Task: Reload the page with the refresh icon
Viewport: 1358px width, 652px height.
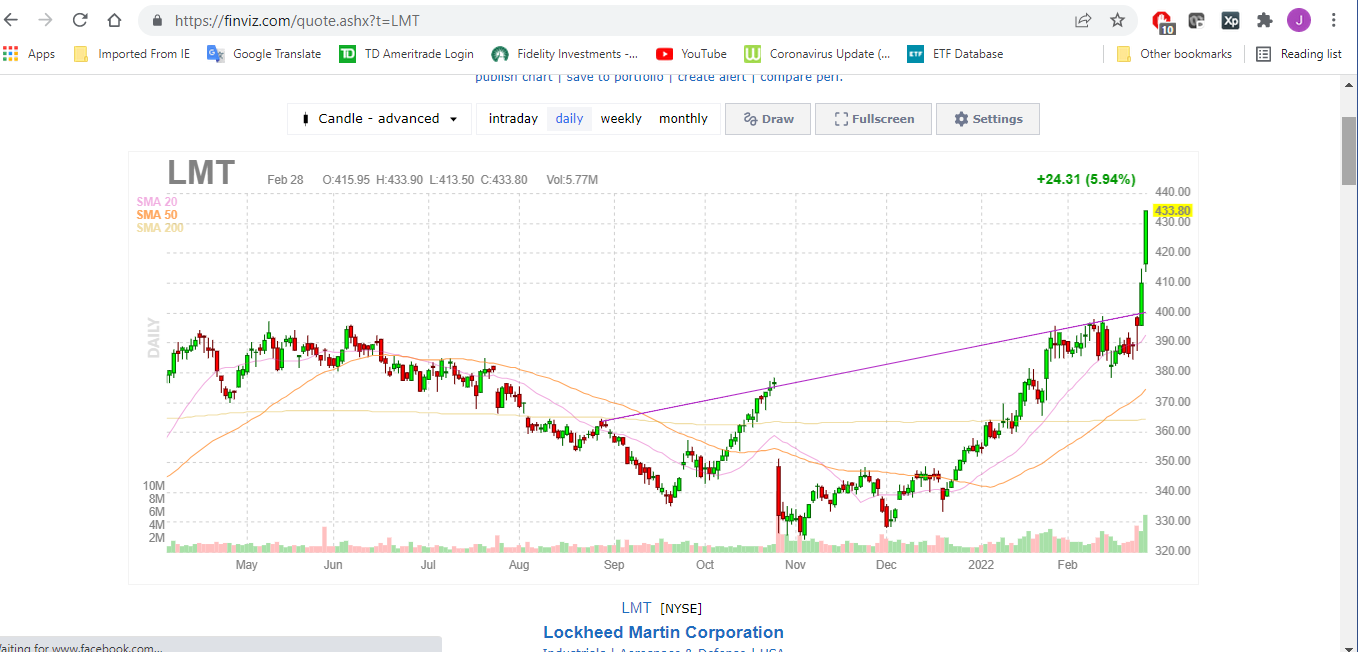Action: pos(80,20)
